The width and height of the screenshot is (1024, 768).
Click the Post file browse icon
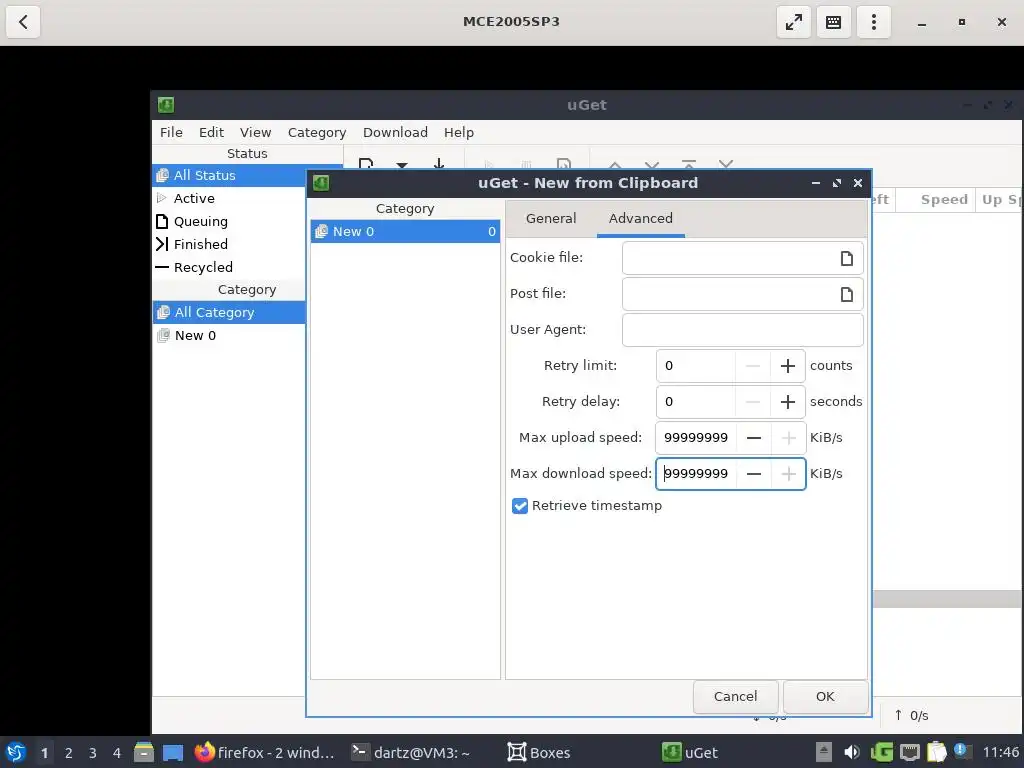click(846, 295)
